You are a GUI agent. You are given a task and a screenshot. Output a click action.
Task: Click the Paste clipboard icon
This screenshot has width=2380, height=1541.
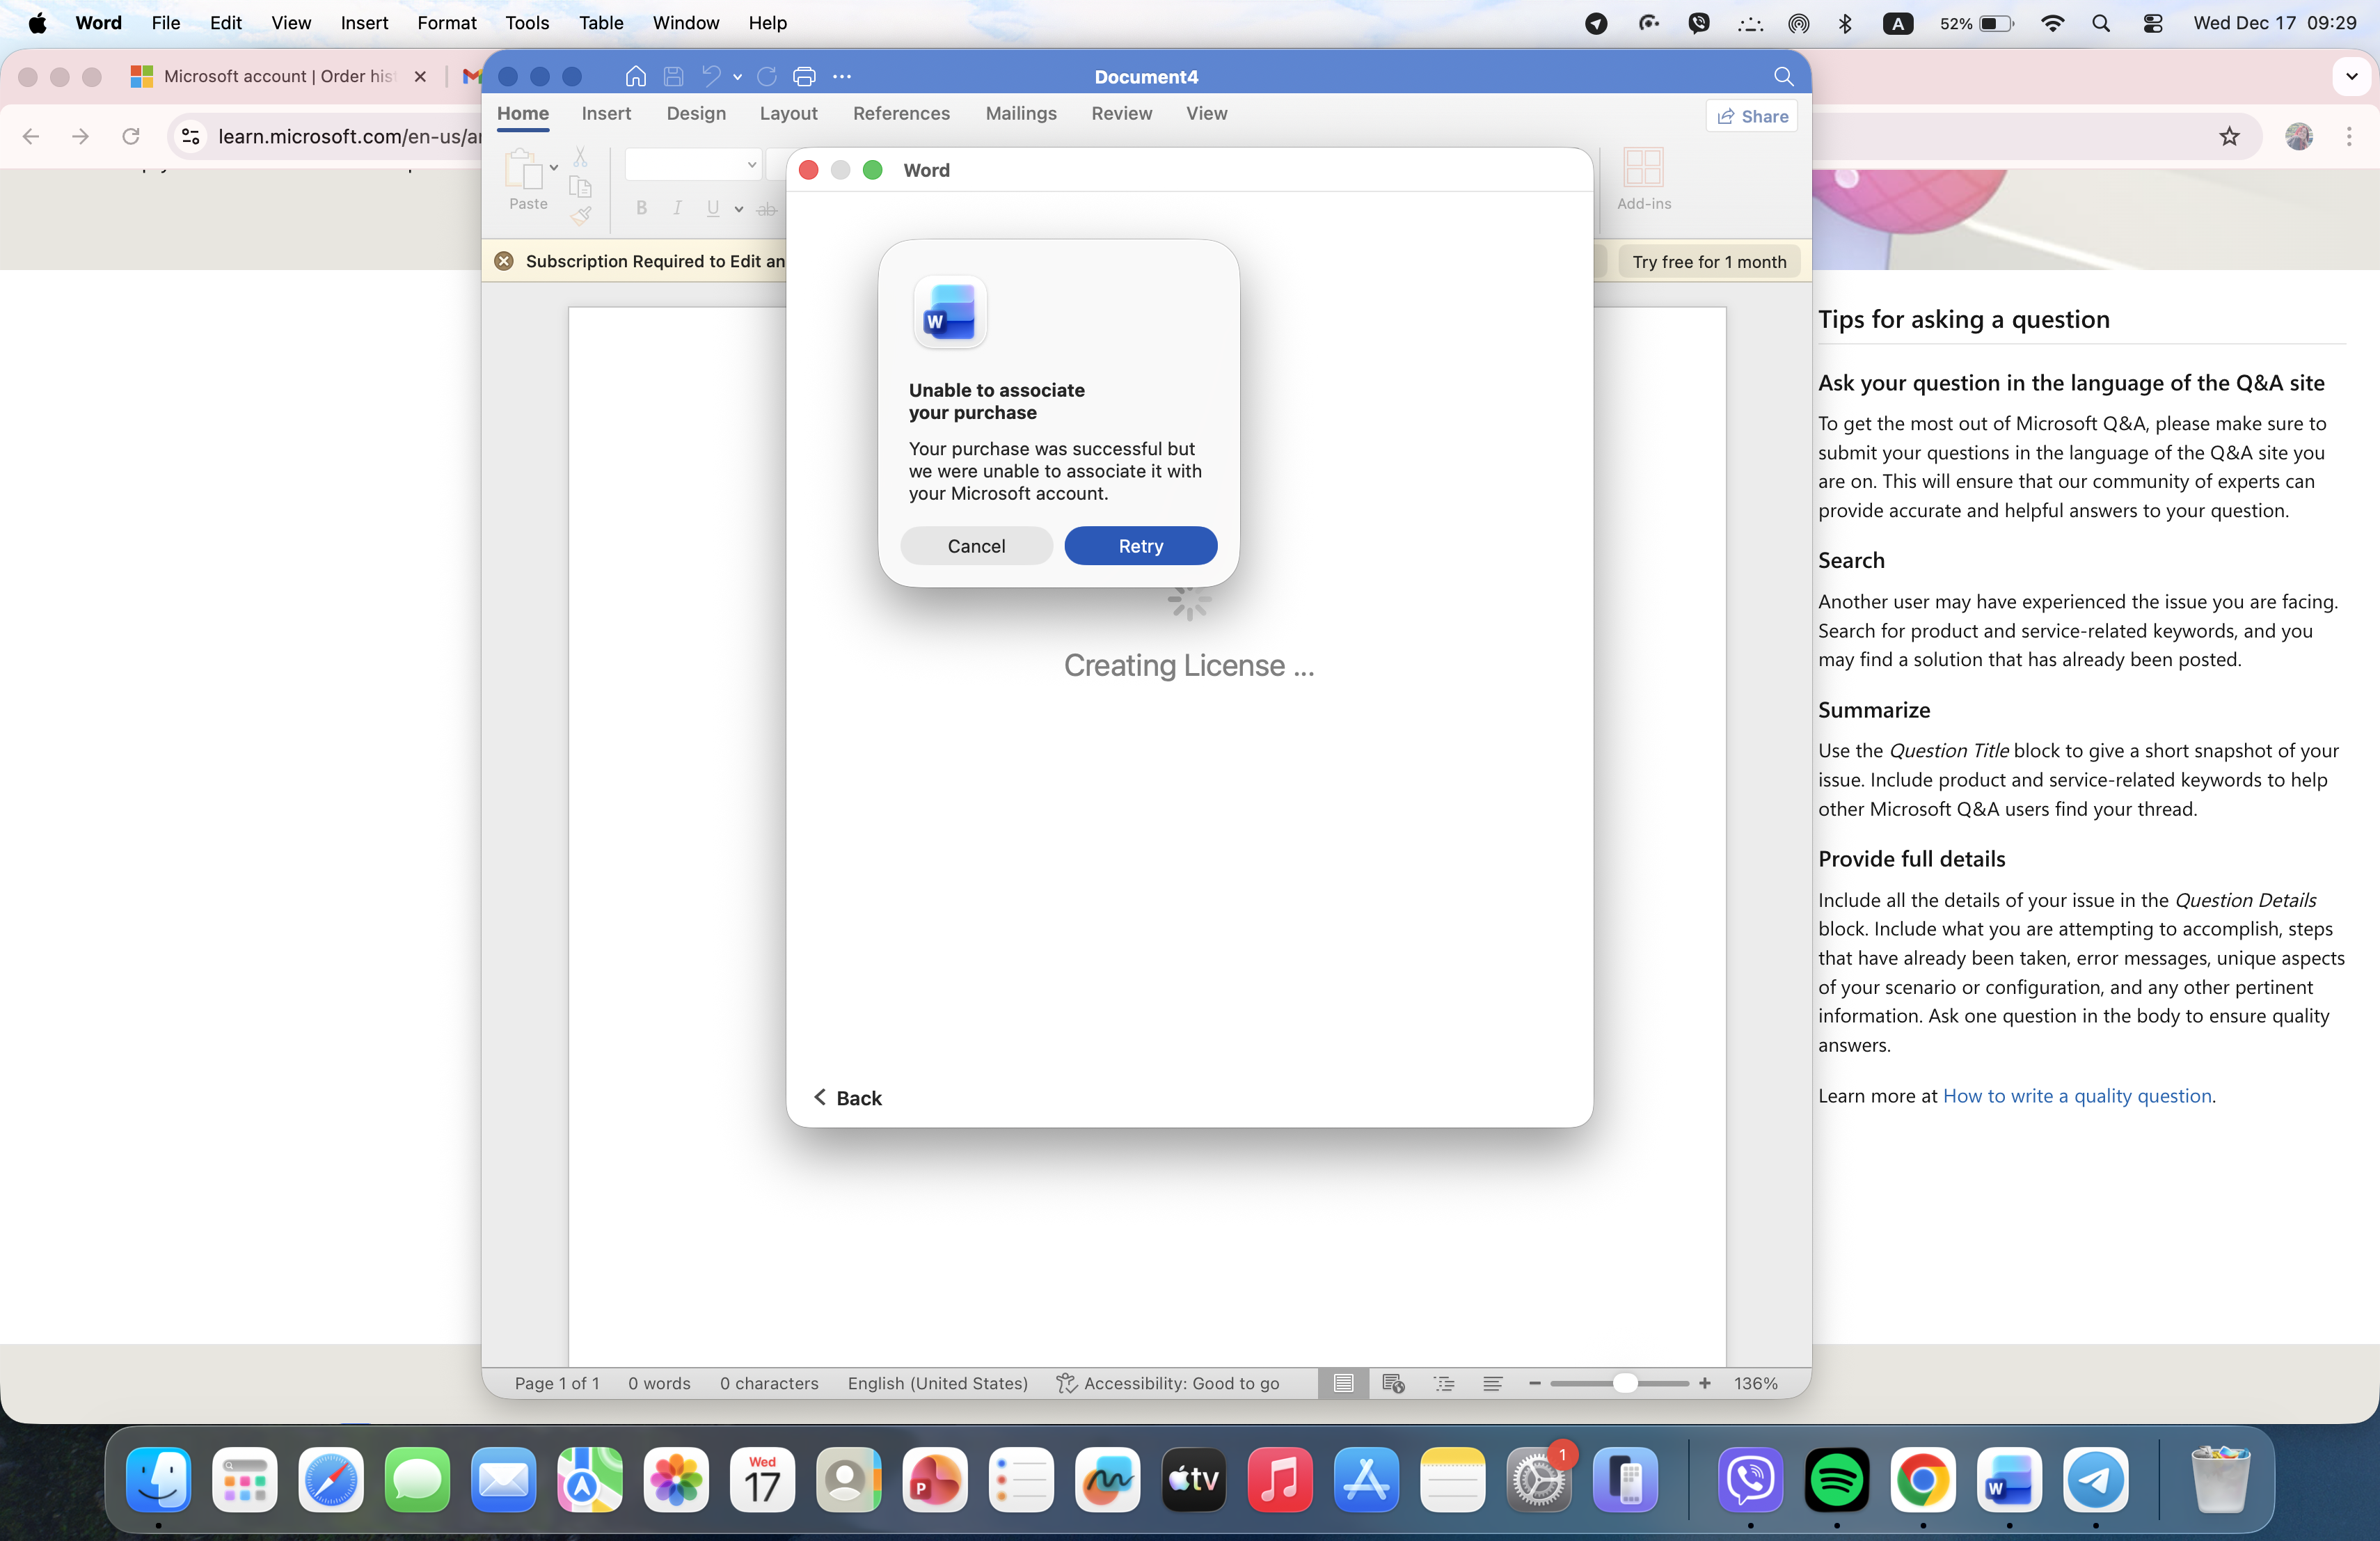(x=524, y=169)
